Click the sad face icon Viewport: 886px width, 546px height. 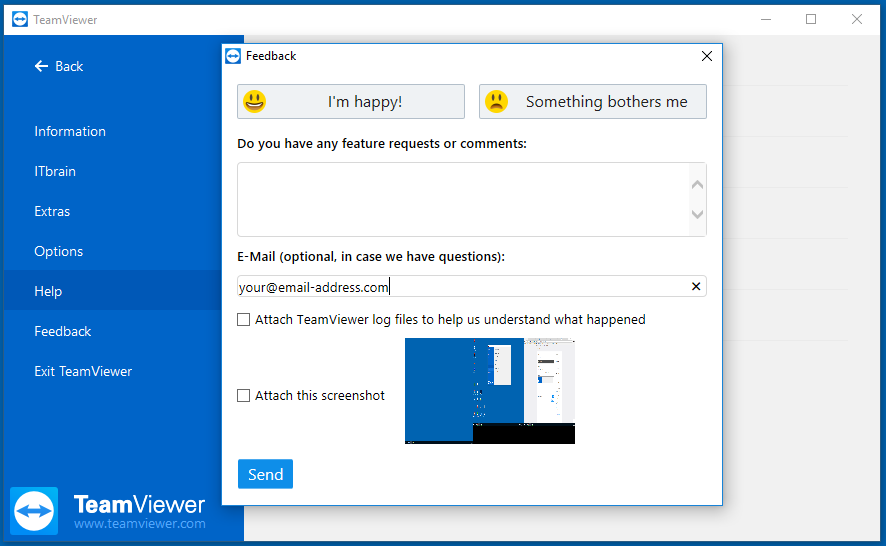496,102
